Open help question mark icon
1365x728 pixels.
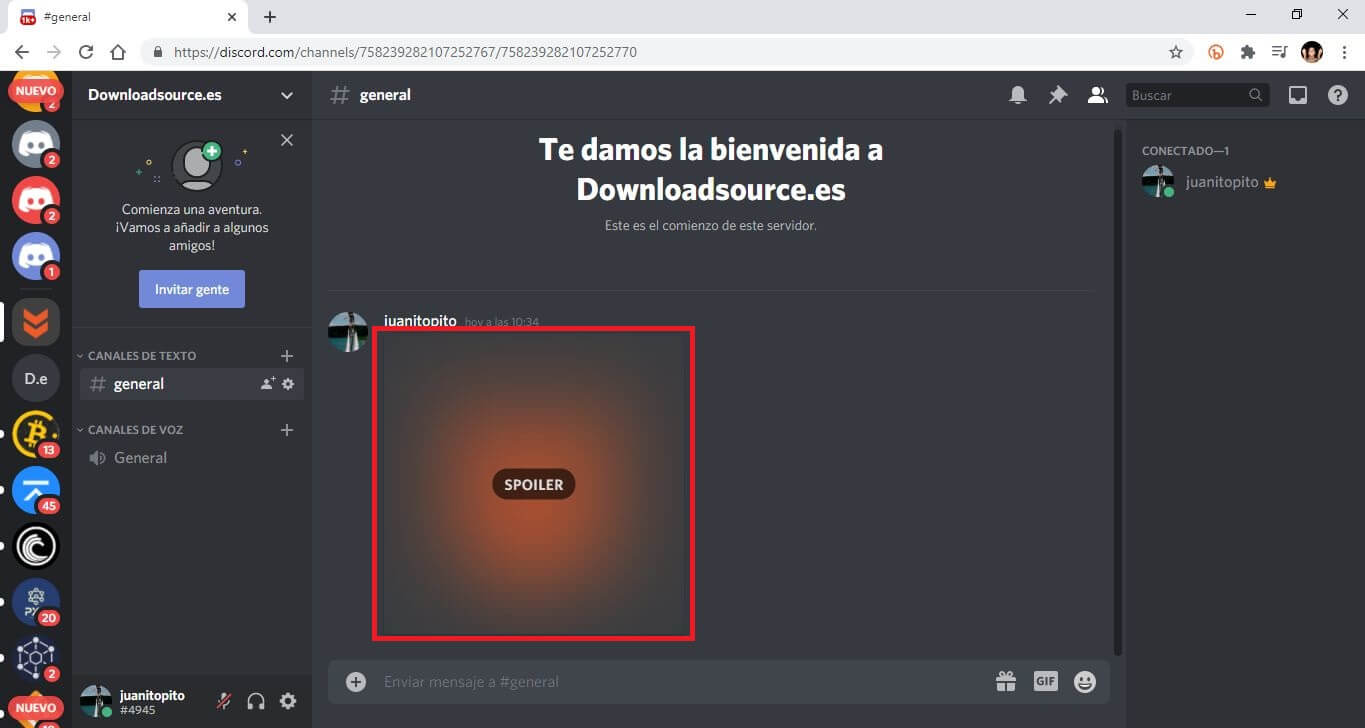(1338, 95)
